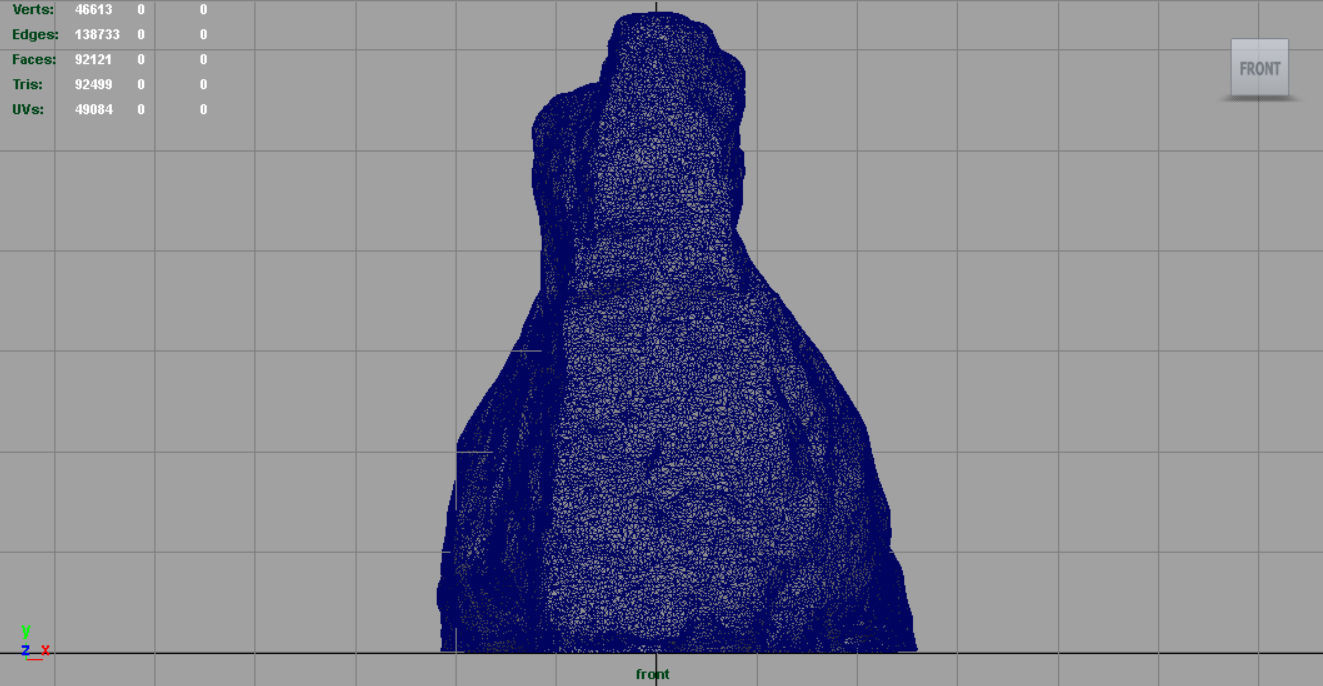
Task: Click the UVs count 49084
Action: (x=94, y=109)
